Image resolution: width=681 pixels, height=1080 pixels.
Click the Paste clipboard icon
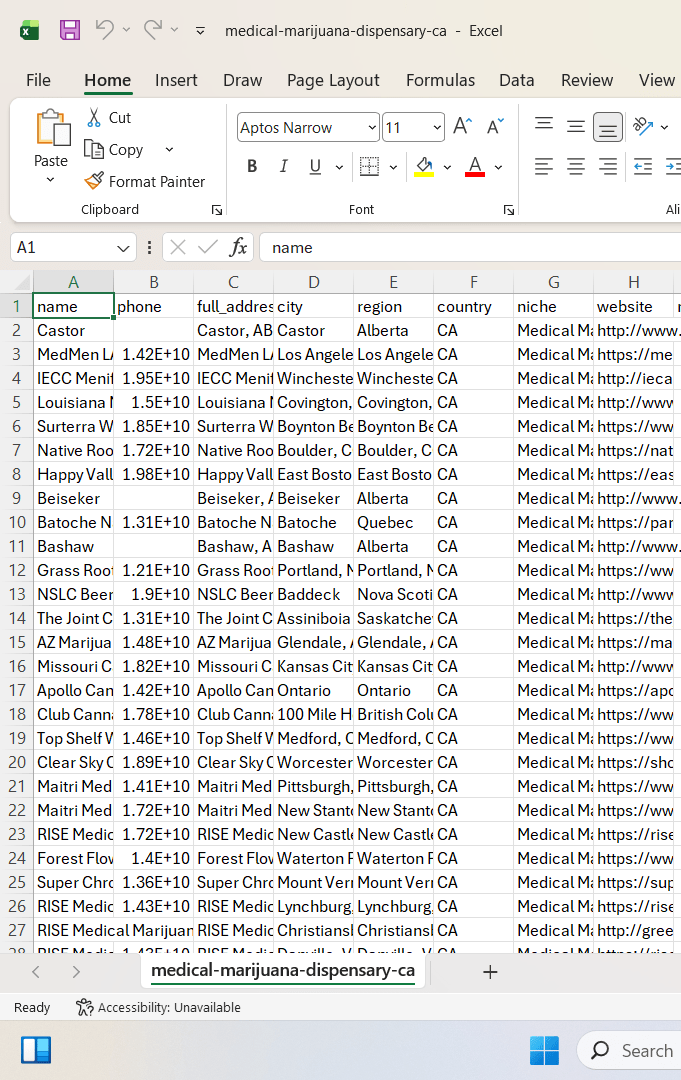52,128
